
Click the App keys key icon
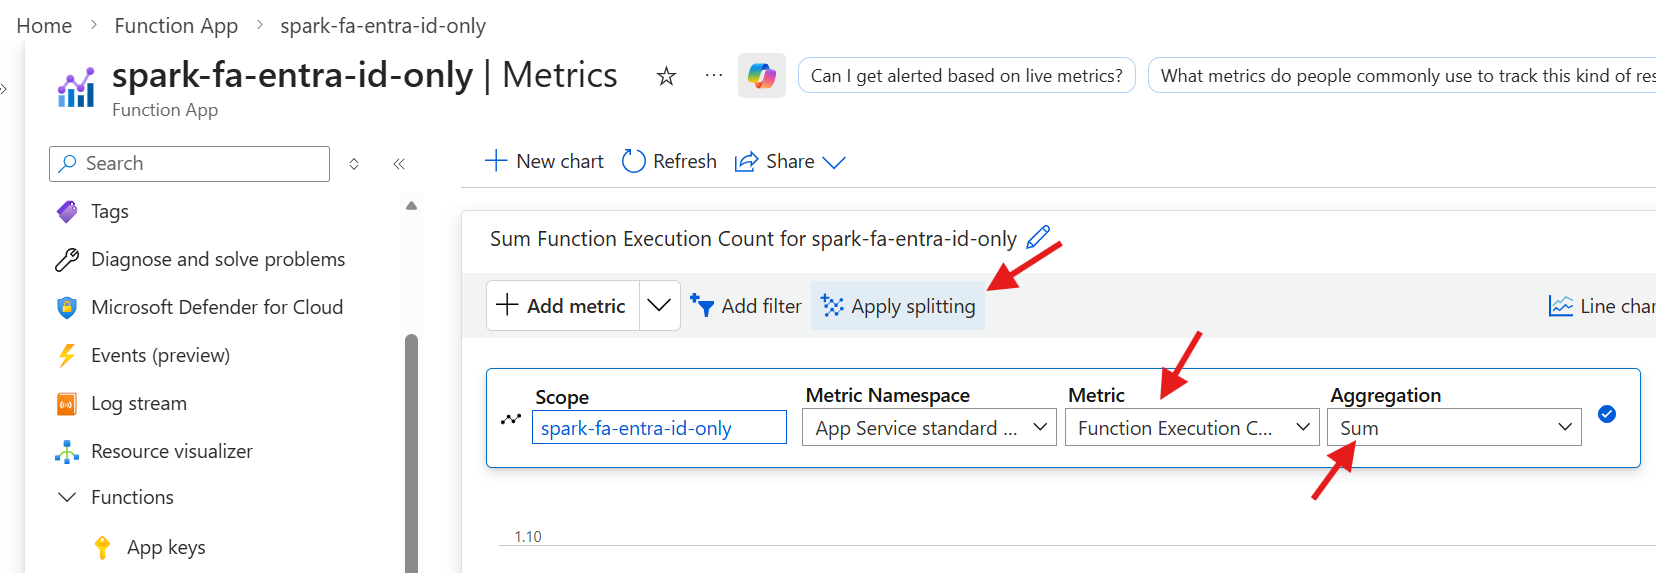[x=102, y=547]
